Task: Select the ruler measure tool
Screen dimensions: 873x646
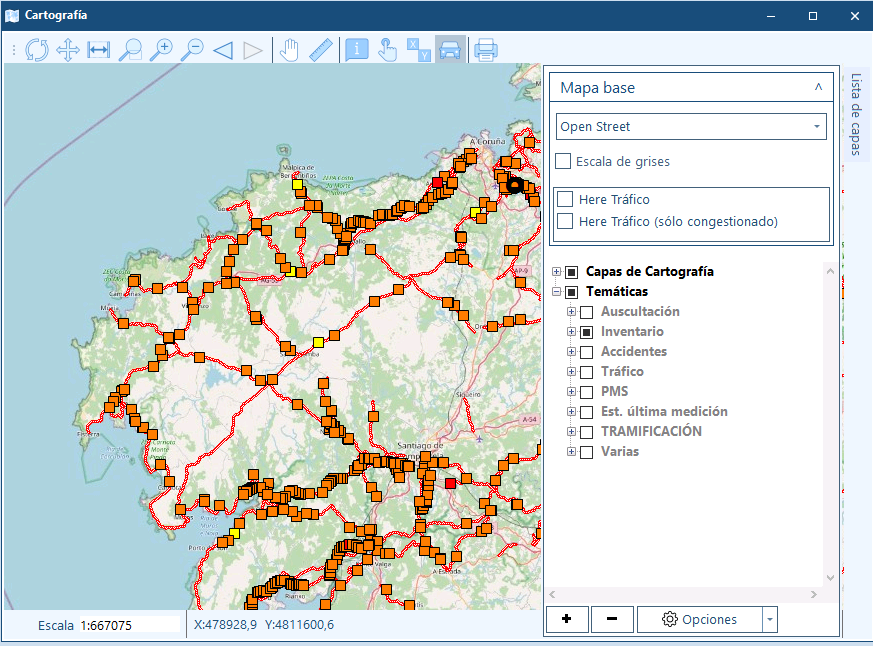Action: point(320,49)
